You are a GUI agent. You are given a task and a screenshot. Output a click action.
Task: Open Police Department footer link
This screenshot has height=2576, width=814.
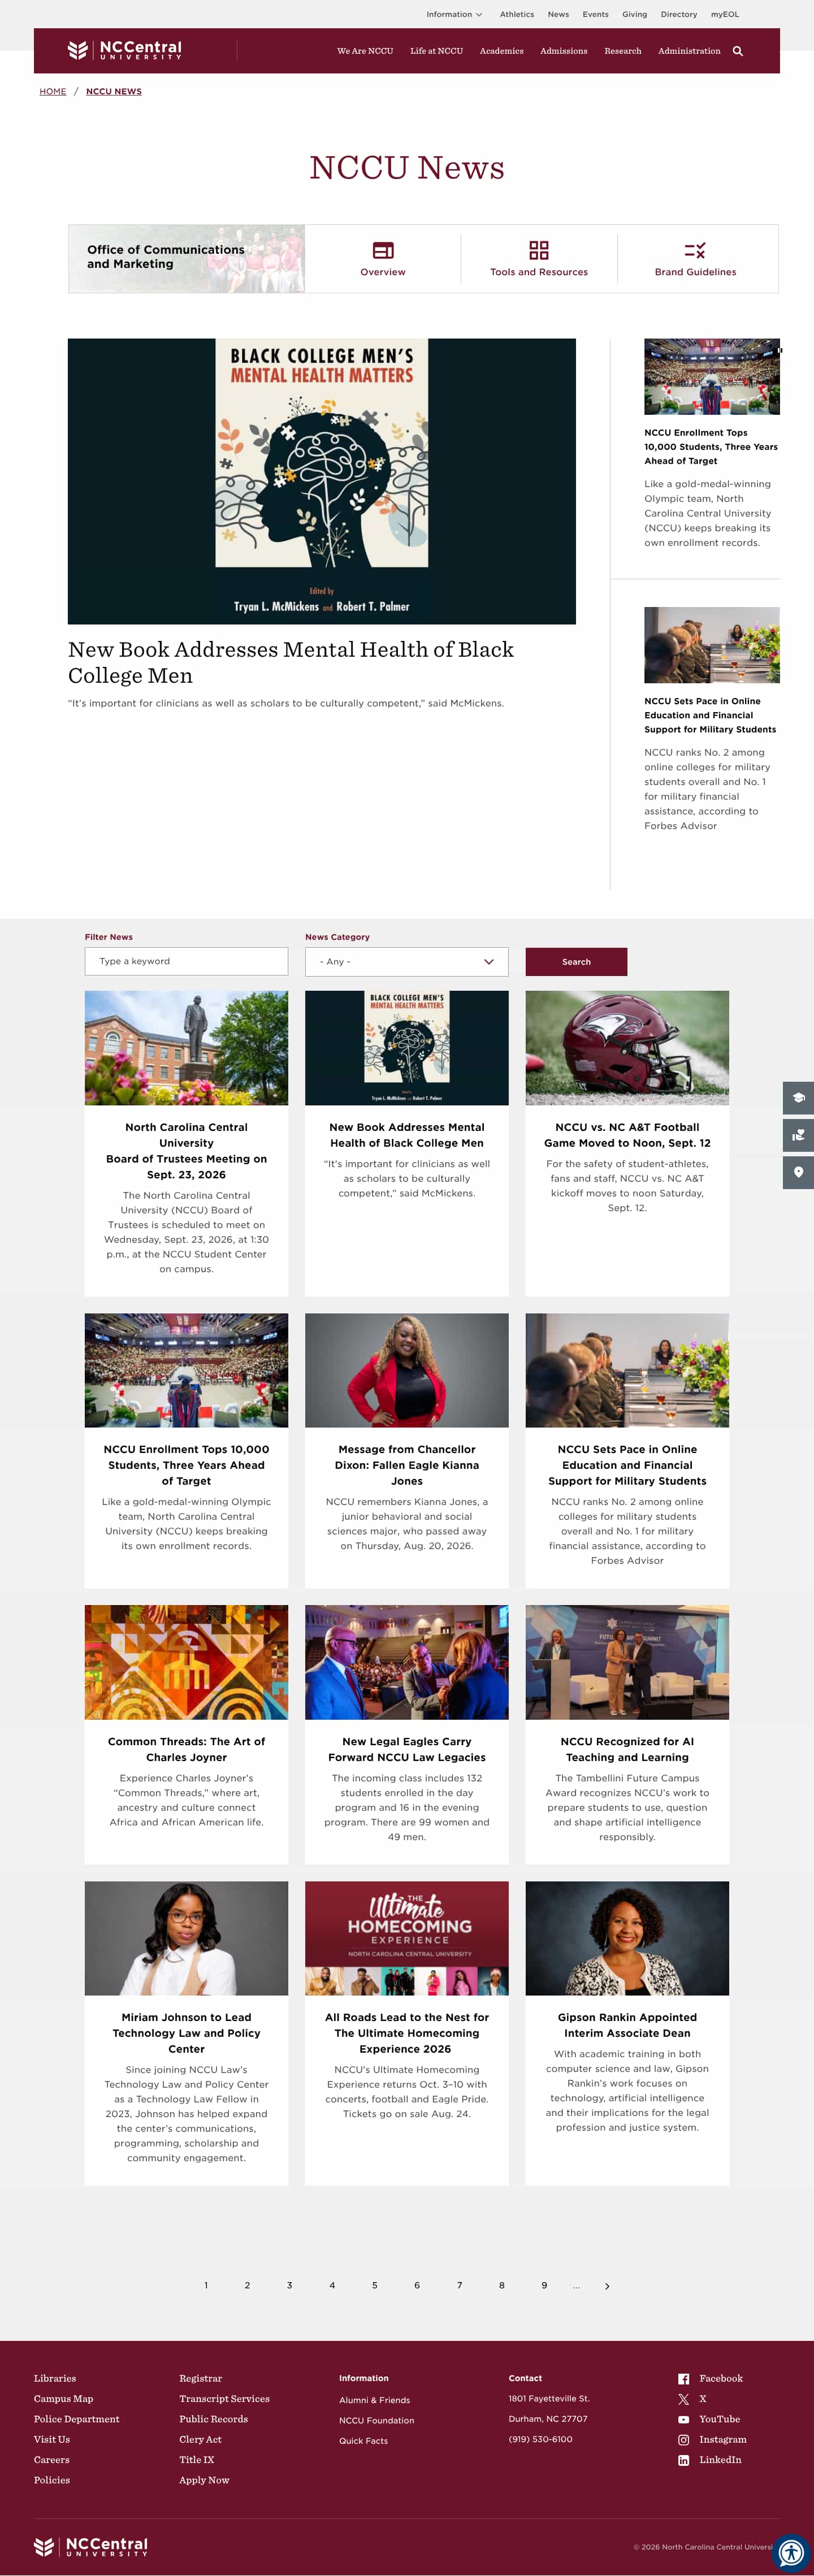(x=76, y=2419)
